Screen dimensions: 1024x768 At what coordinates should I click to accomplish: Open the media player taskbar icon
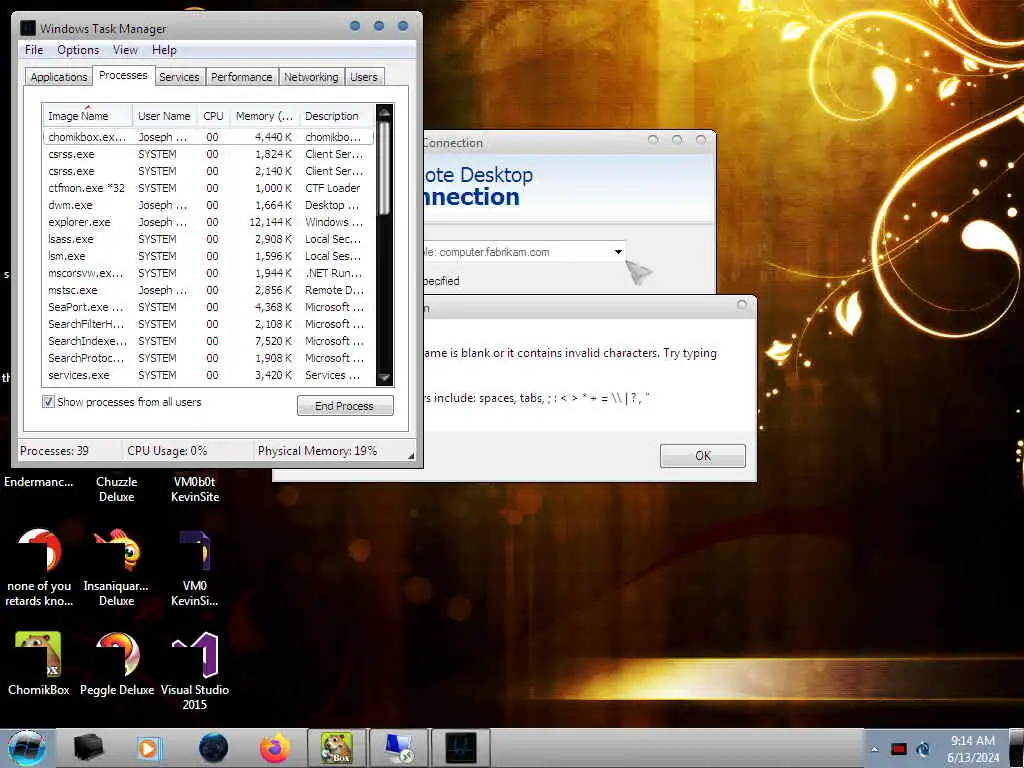click(148, 748)
